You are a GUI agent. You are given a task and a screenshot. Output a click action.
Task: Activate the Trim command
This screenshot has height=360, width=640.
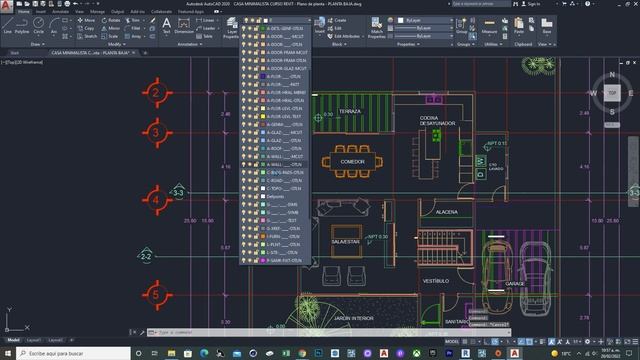coord(132,20)
